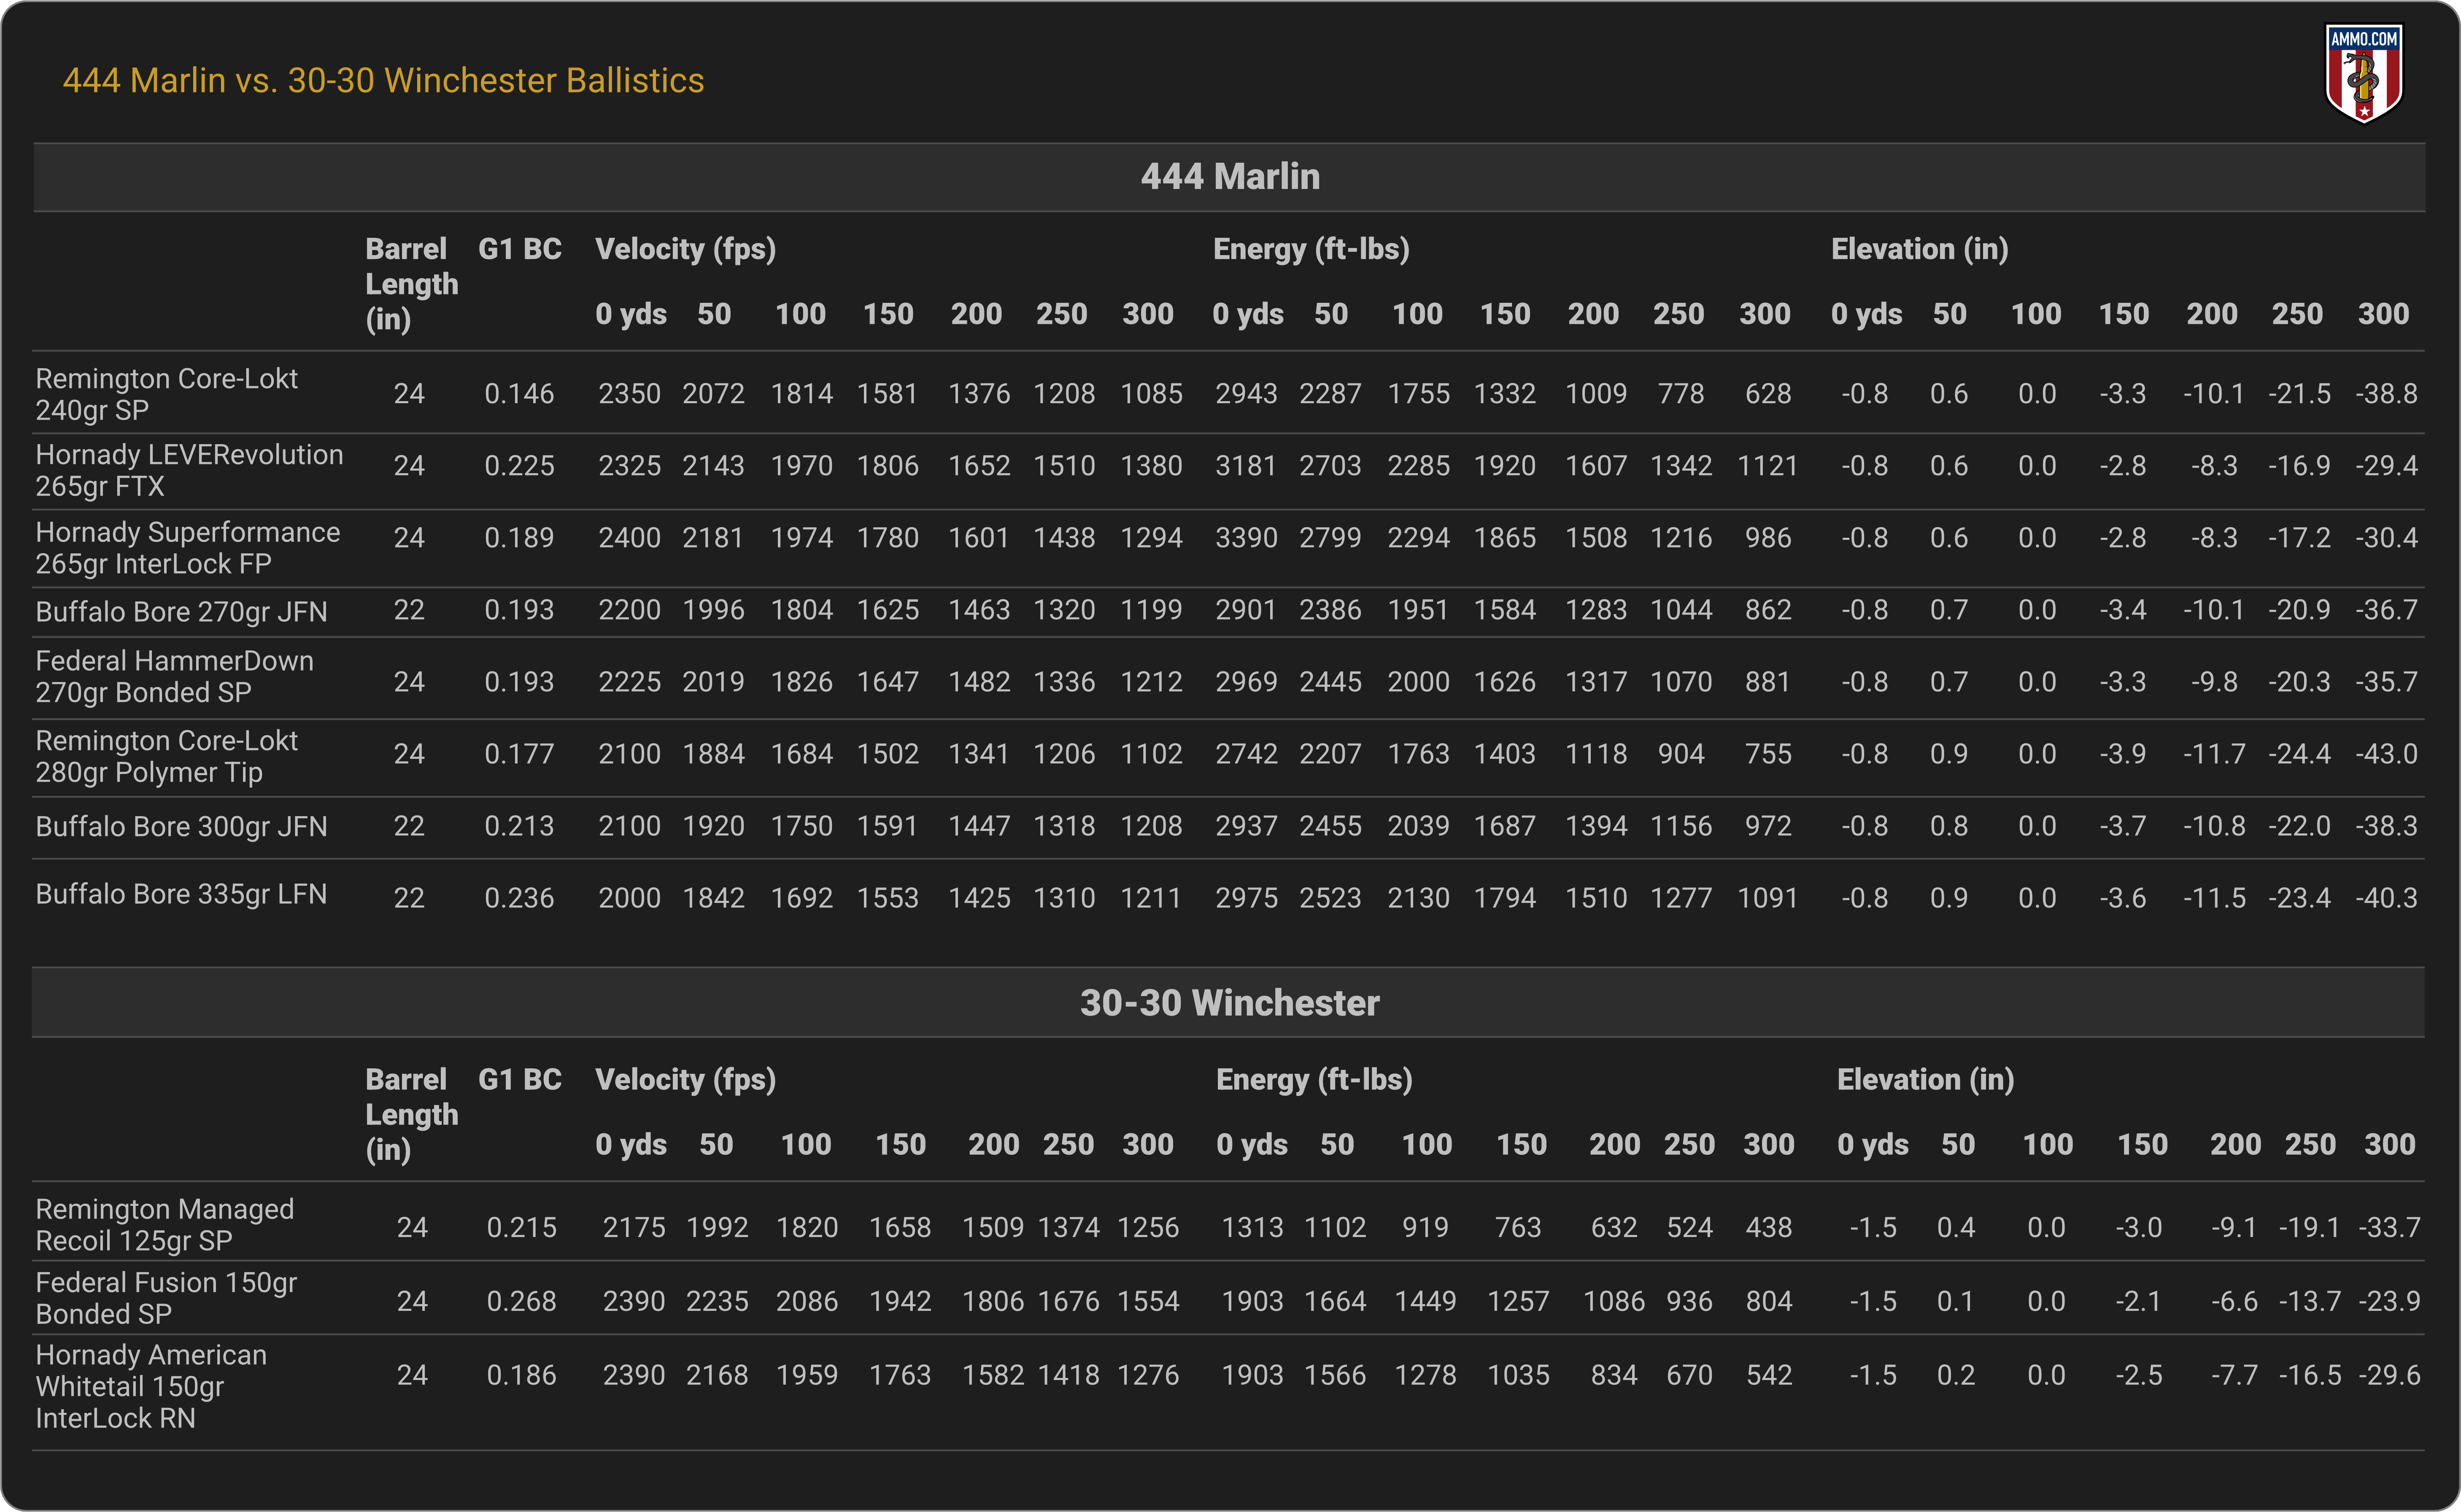Viewport: 2461px width, 1512px height.
Task: Select energy value 2937 for Buffalo Bore 300gr
Action: pyautogui.click(x=1246, y=826)
